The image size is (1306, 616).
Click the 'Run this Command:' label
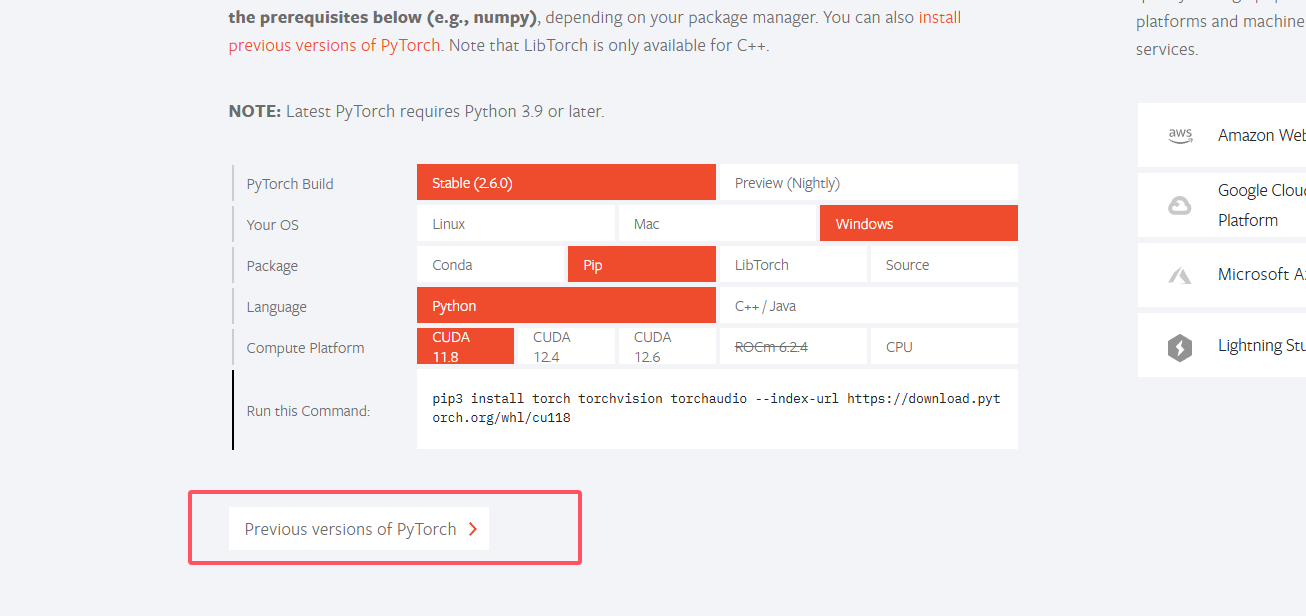[x=308, y=410]
